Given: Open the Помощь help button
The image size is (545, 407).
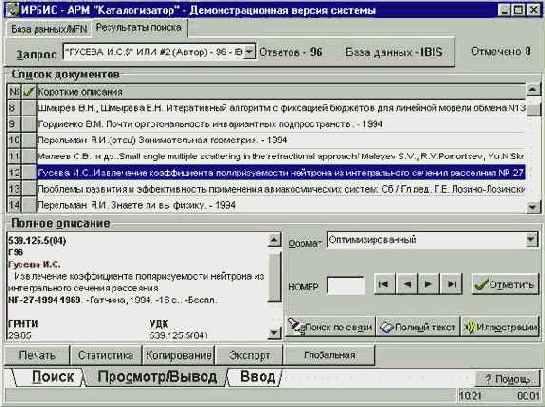Looking at the screenshot, I should [507, 378].
